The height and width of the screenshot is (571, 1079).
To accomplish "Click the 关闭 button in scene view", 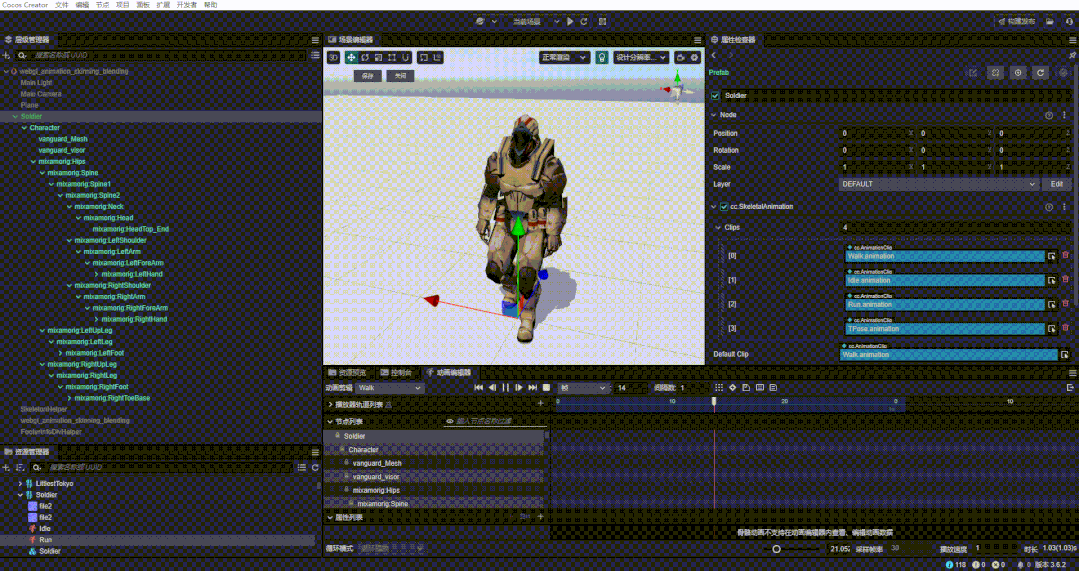I will 400,76.
